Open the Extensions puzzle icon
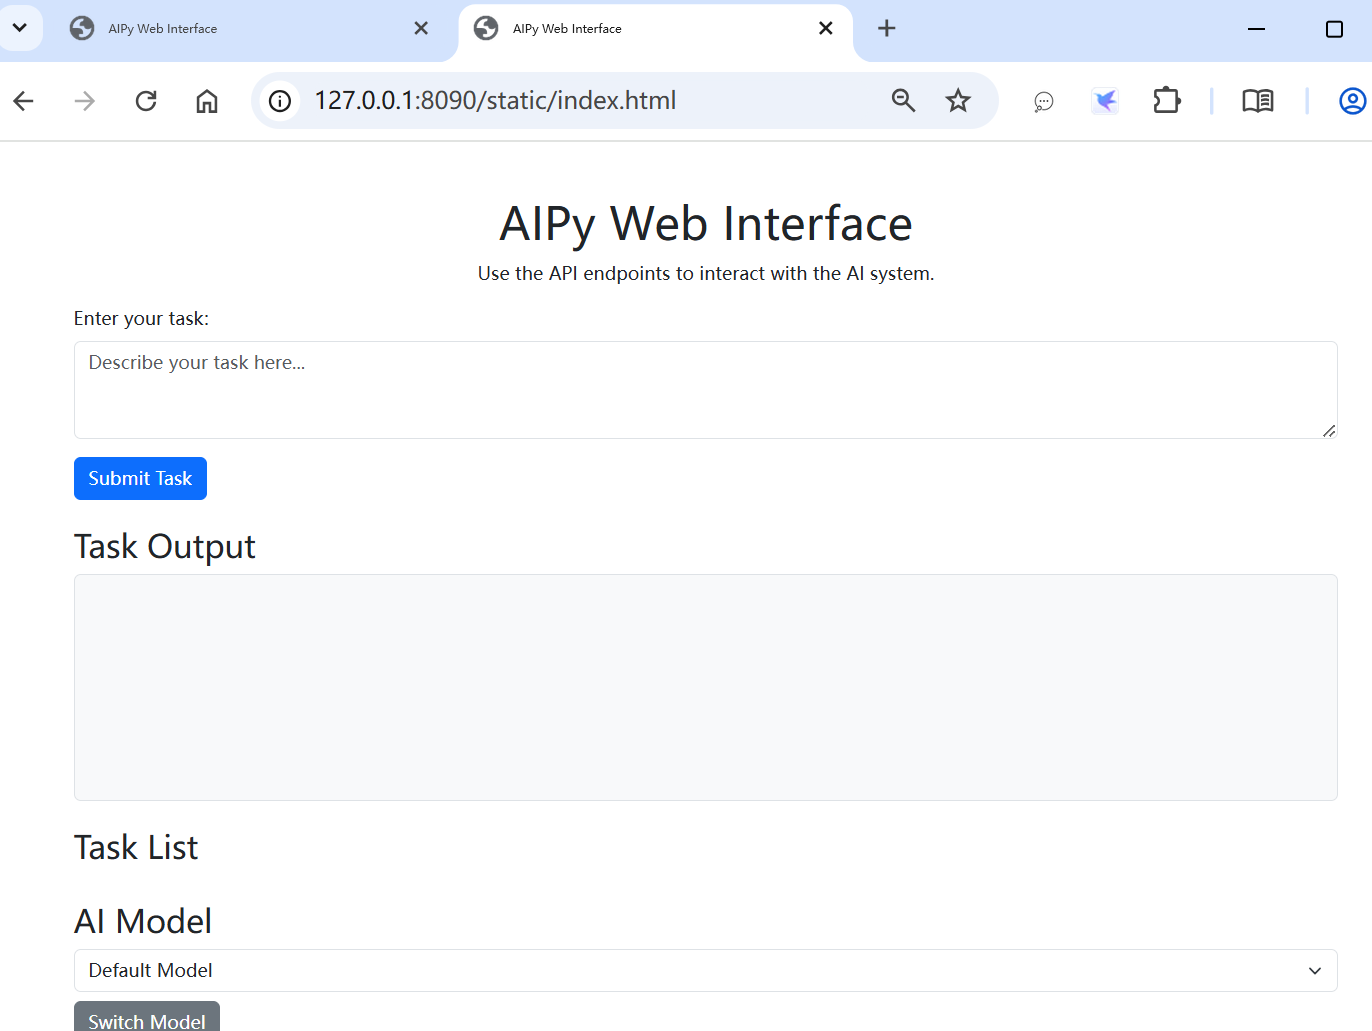Screen dimensions: 1372x1031 tap(1167, 101)
